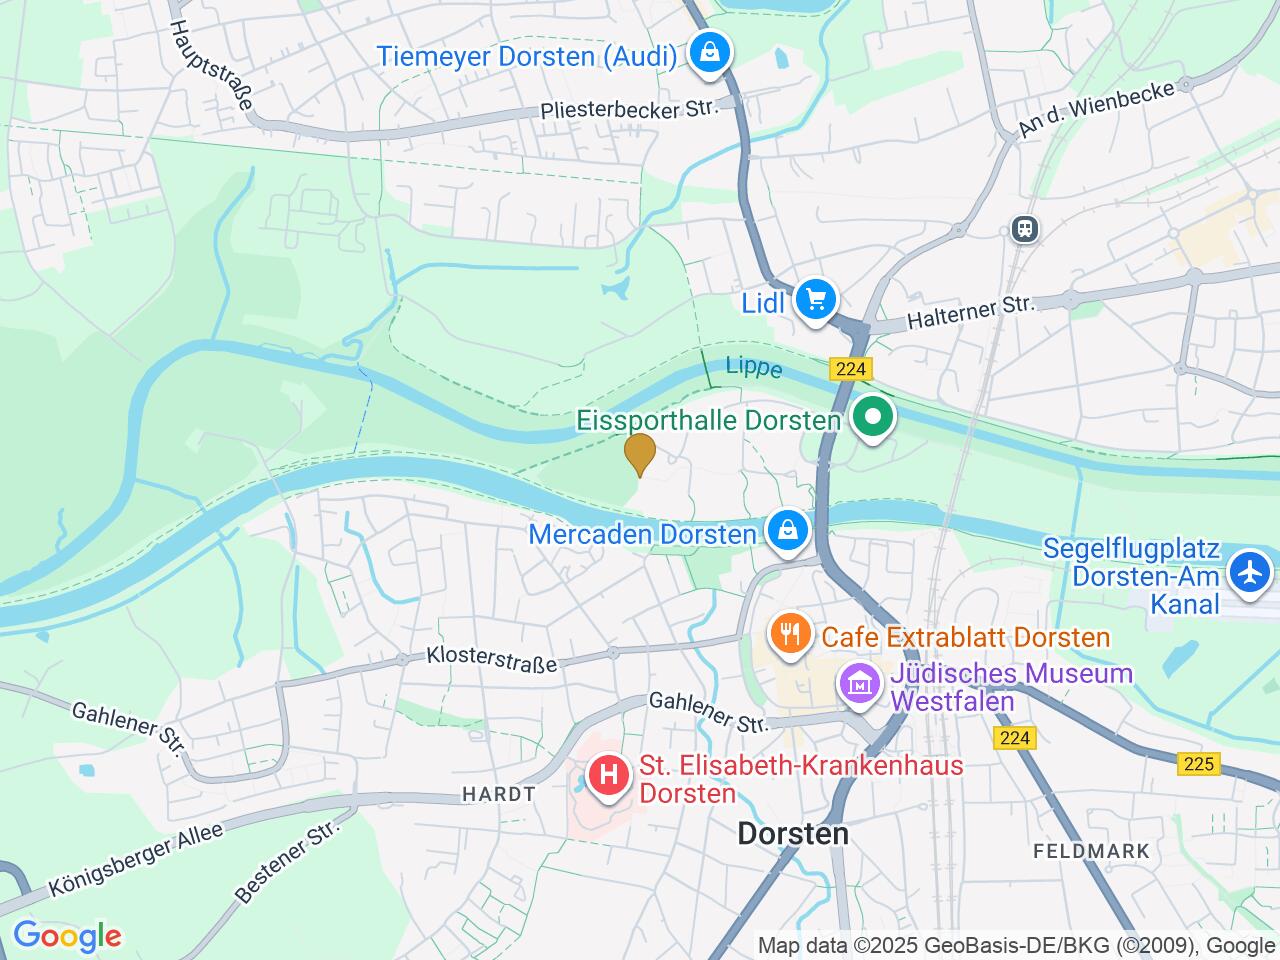Image resolution: width=1280 pixels, height=960 pixels.
Task: Click the 225 road shield
Action: click(x=1198, y=764)
